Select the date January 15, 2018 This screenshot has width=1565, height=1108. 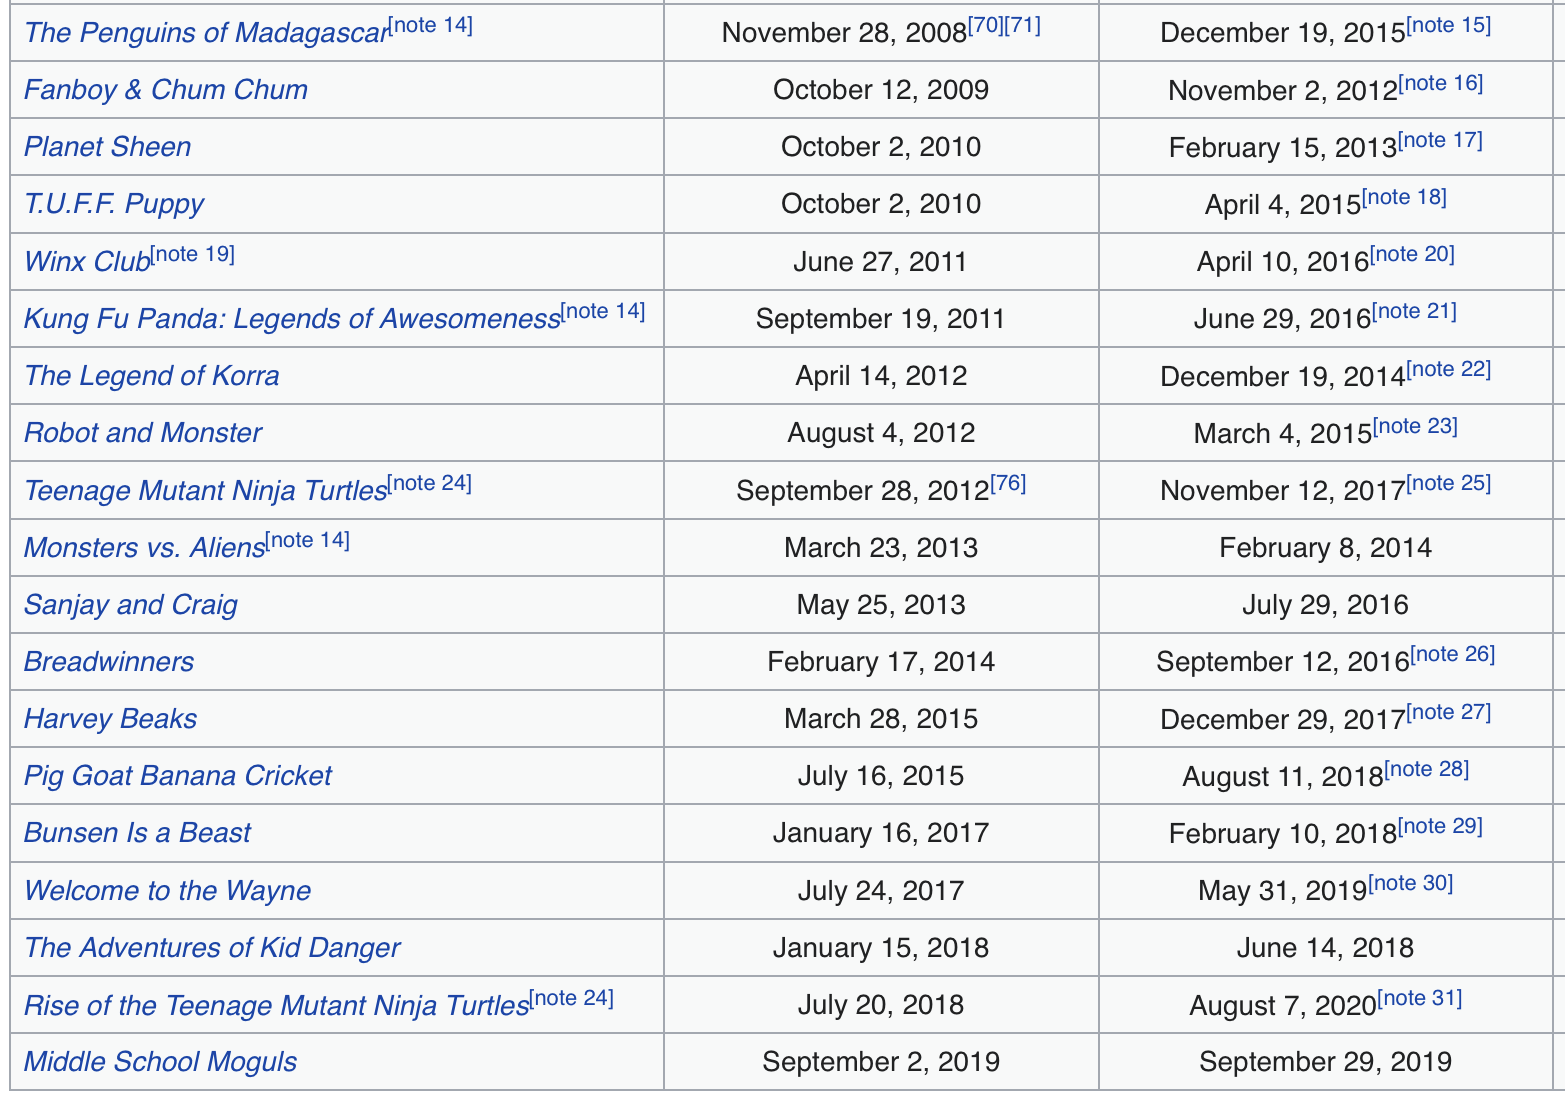click(881, 948)
